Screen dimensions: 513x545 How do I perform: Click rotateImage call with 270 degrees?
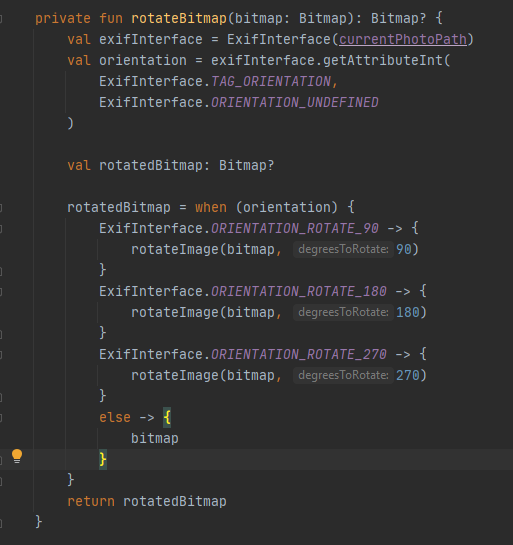pos(175,375)
